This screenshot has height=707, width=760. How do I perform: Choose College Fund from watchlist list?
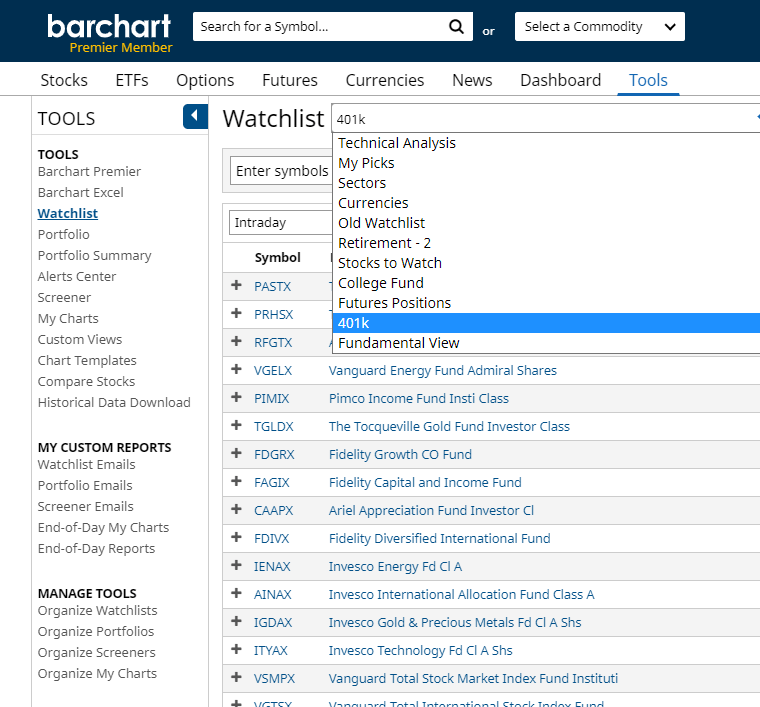click(x=381, y=283)
